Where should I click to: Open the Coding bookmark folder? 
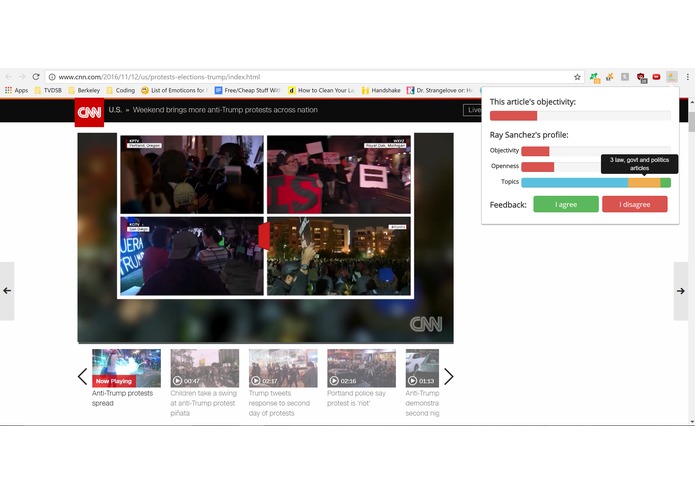[121, 90]
